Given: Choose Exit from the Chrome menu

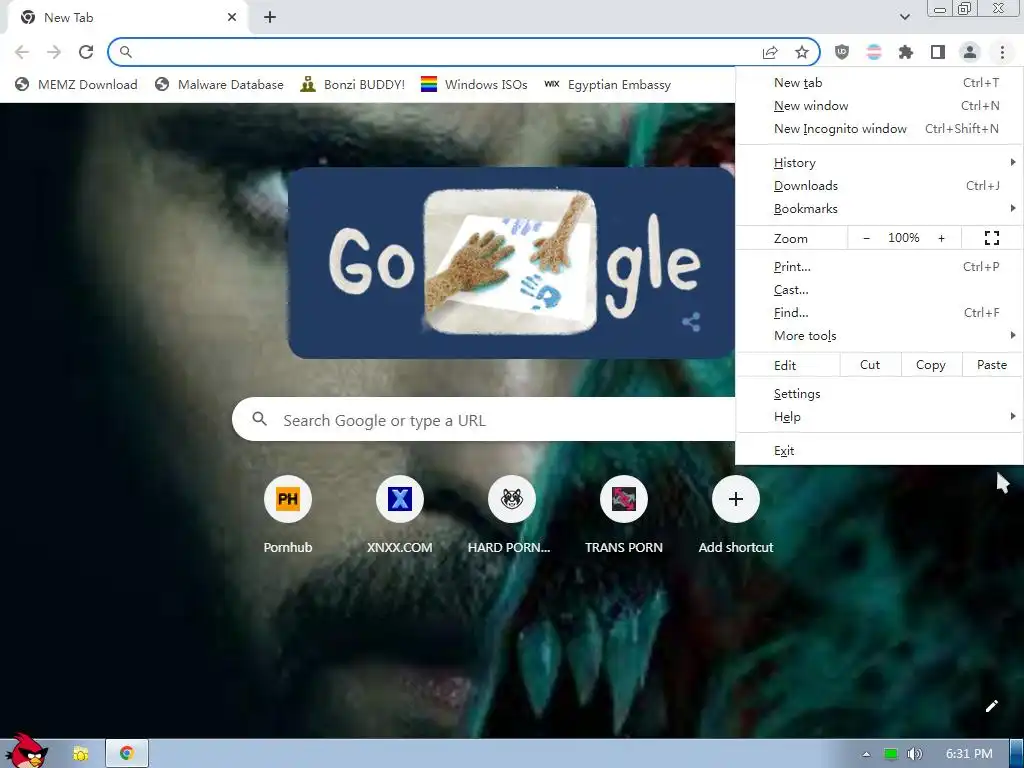Looking at the screenshot, I should (880, 451).
